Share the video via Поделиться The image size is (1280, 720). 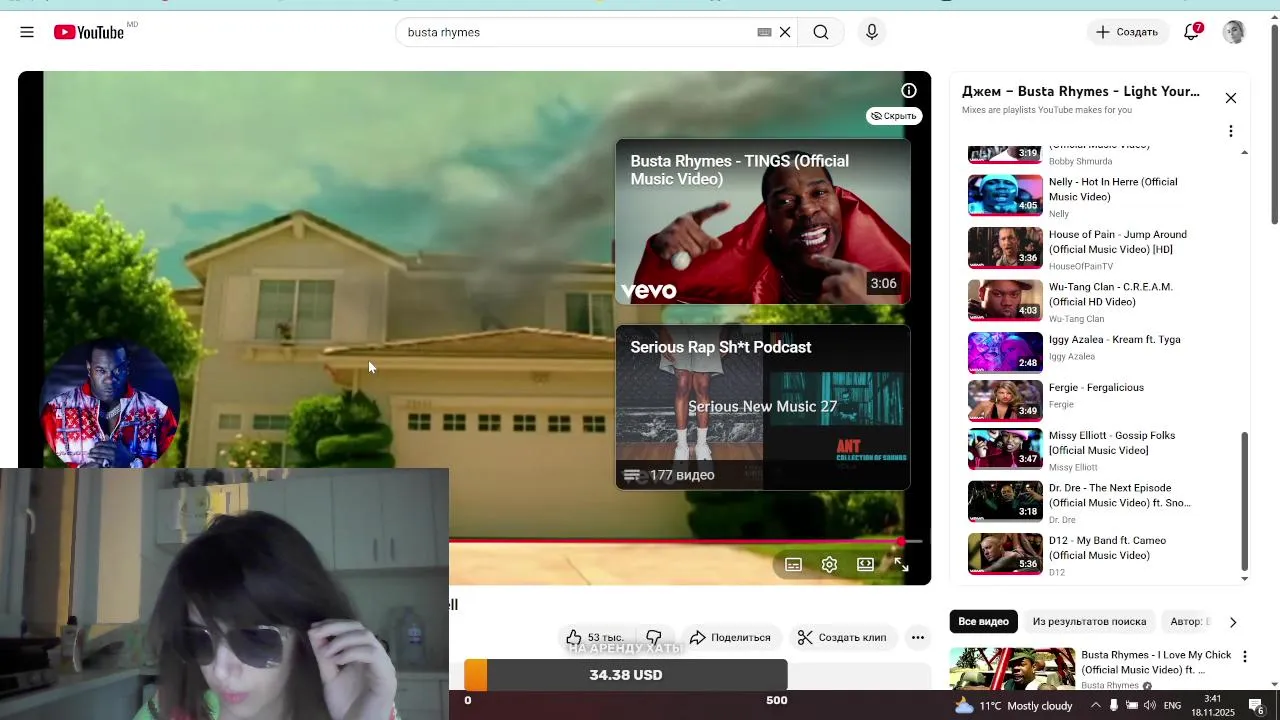point(730,637)
